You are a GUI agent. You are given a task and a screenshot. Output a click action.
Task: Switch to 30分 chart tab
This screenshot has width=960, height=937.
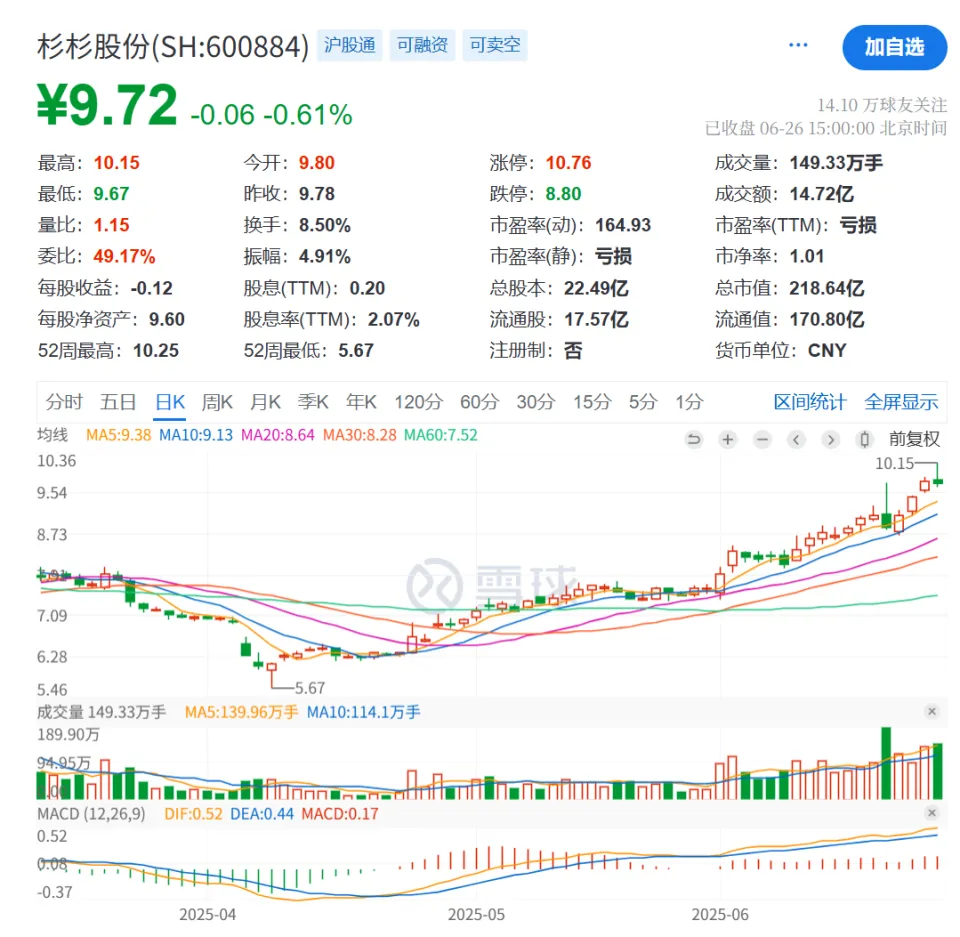[x=536, y=402]
